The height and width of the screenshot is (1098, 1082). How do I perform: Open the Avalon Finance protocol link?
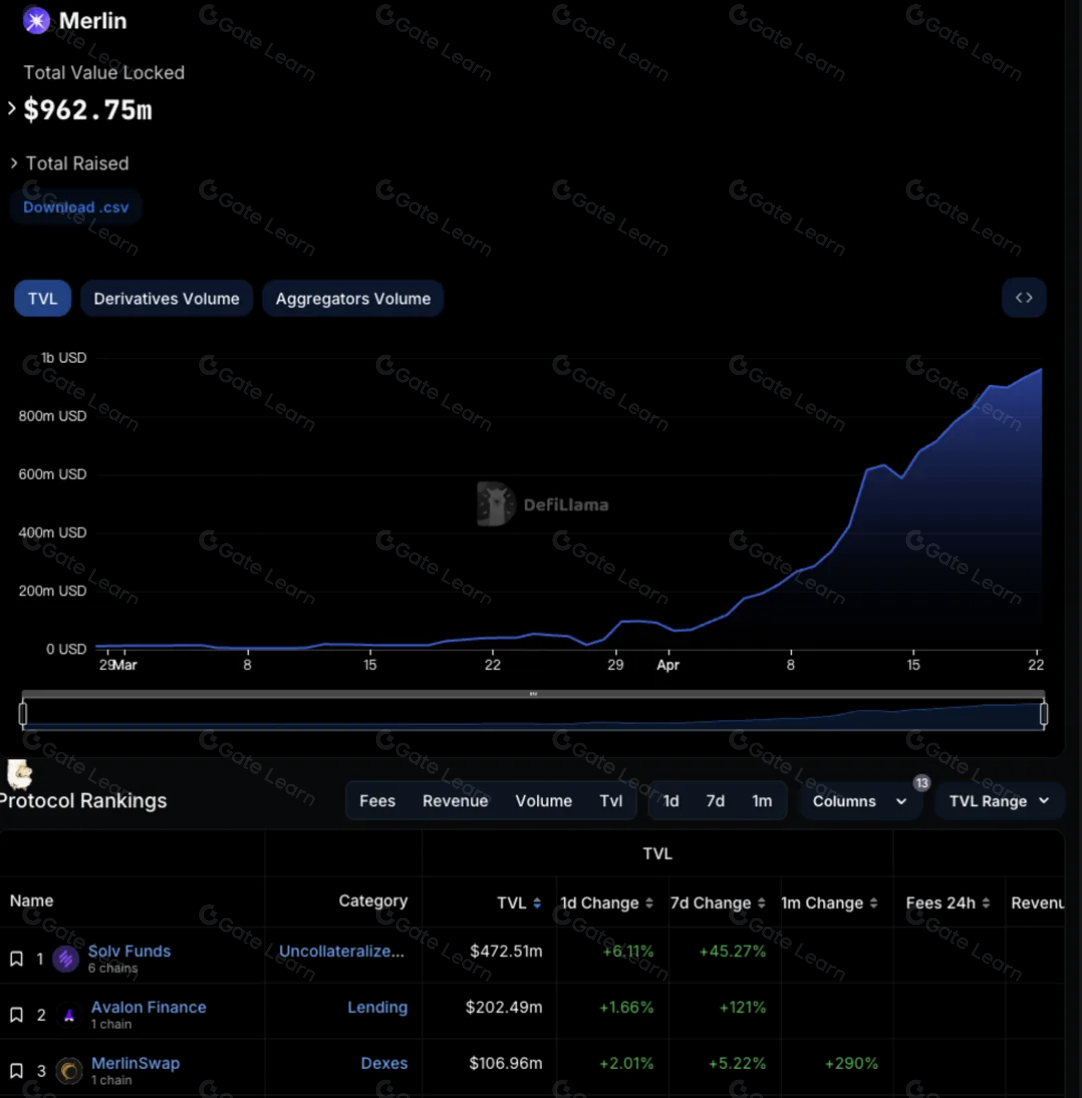tap(148, 1007)
